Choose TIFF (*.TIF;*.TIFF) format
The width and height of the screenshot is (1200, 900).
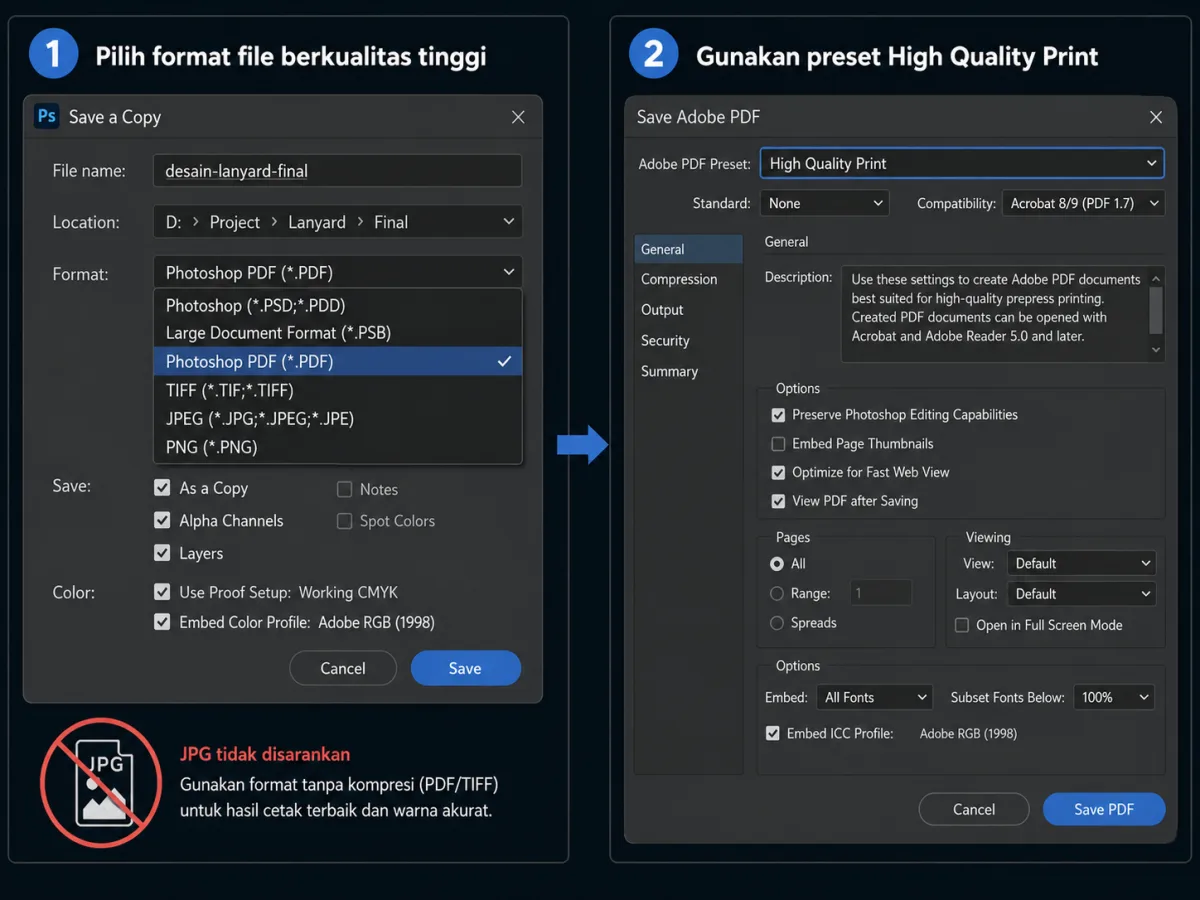point(338,390)
